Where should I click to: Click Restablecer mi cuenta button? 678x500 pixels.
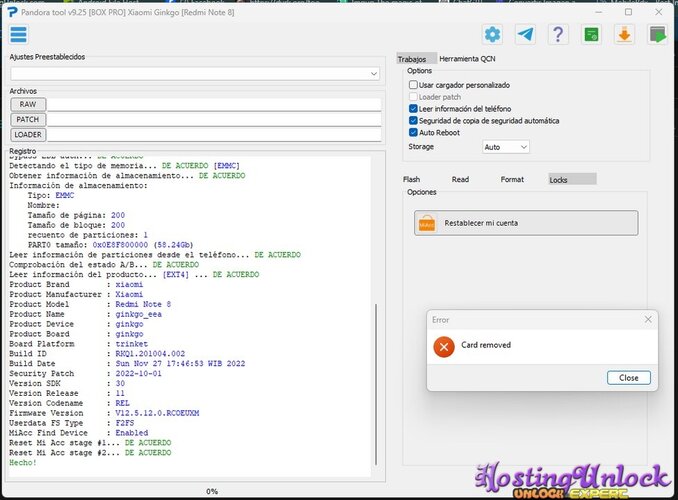tap(526, 223)
